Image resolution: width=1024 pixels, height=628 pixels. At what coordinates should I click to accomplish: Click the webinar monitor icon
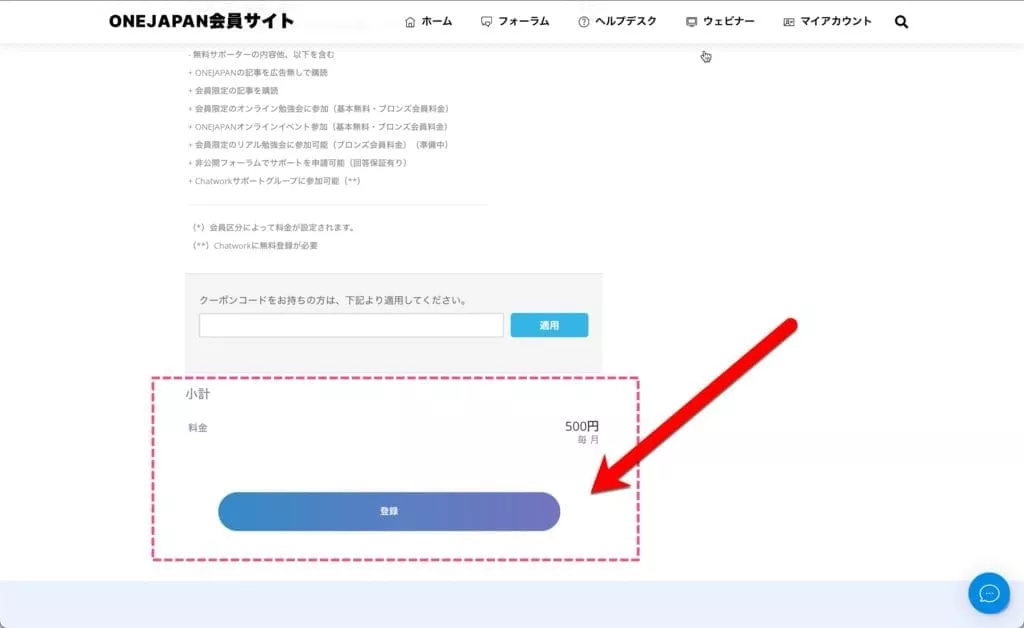click(x=691, y=22)
